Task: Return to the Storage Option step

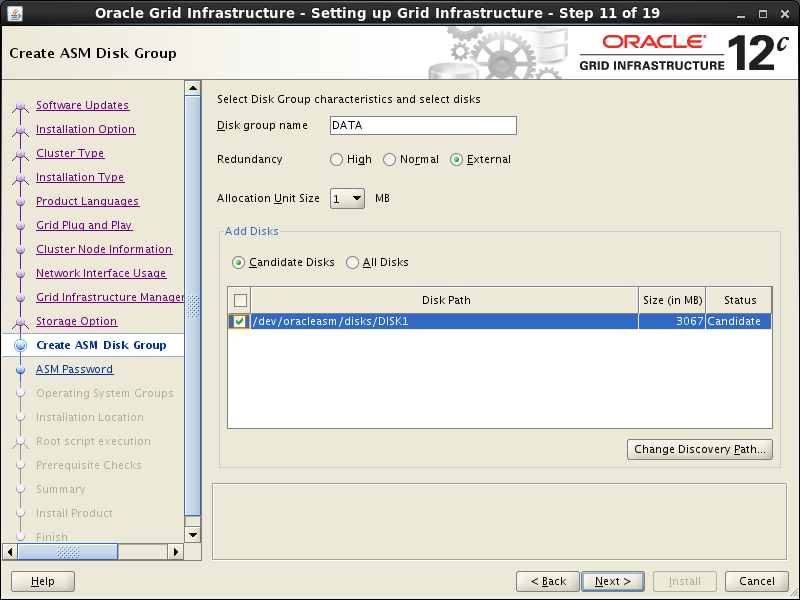Action: tap(77, 321)
